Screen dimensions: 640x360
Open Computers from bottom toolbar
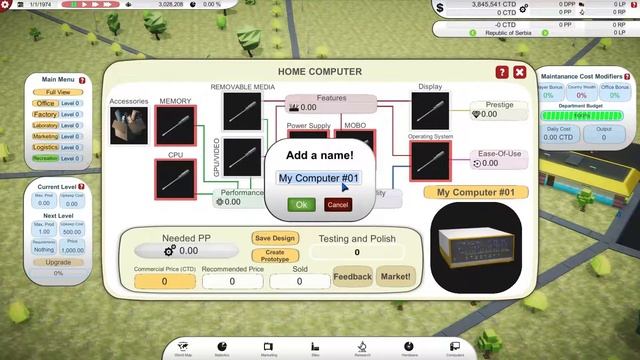click(x=455, y=349)
